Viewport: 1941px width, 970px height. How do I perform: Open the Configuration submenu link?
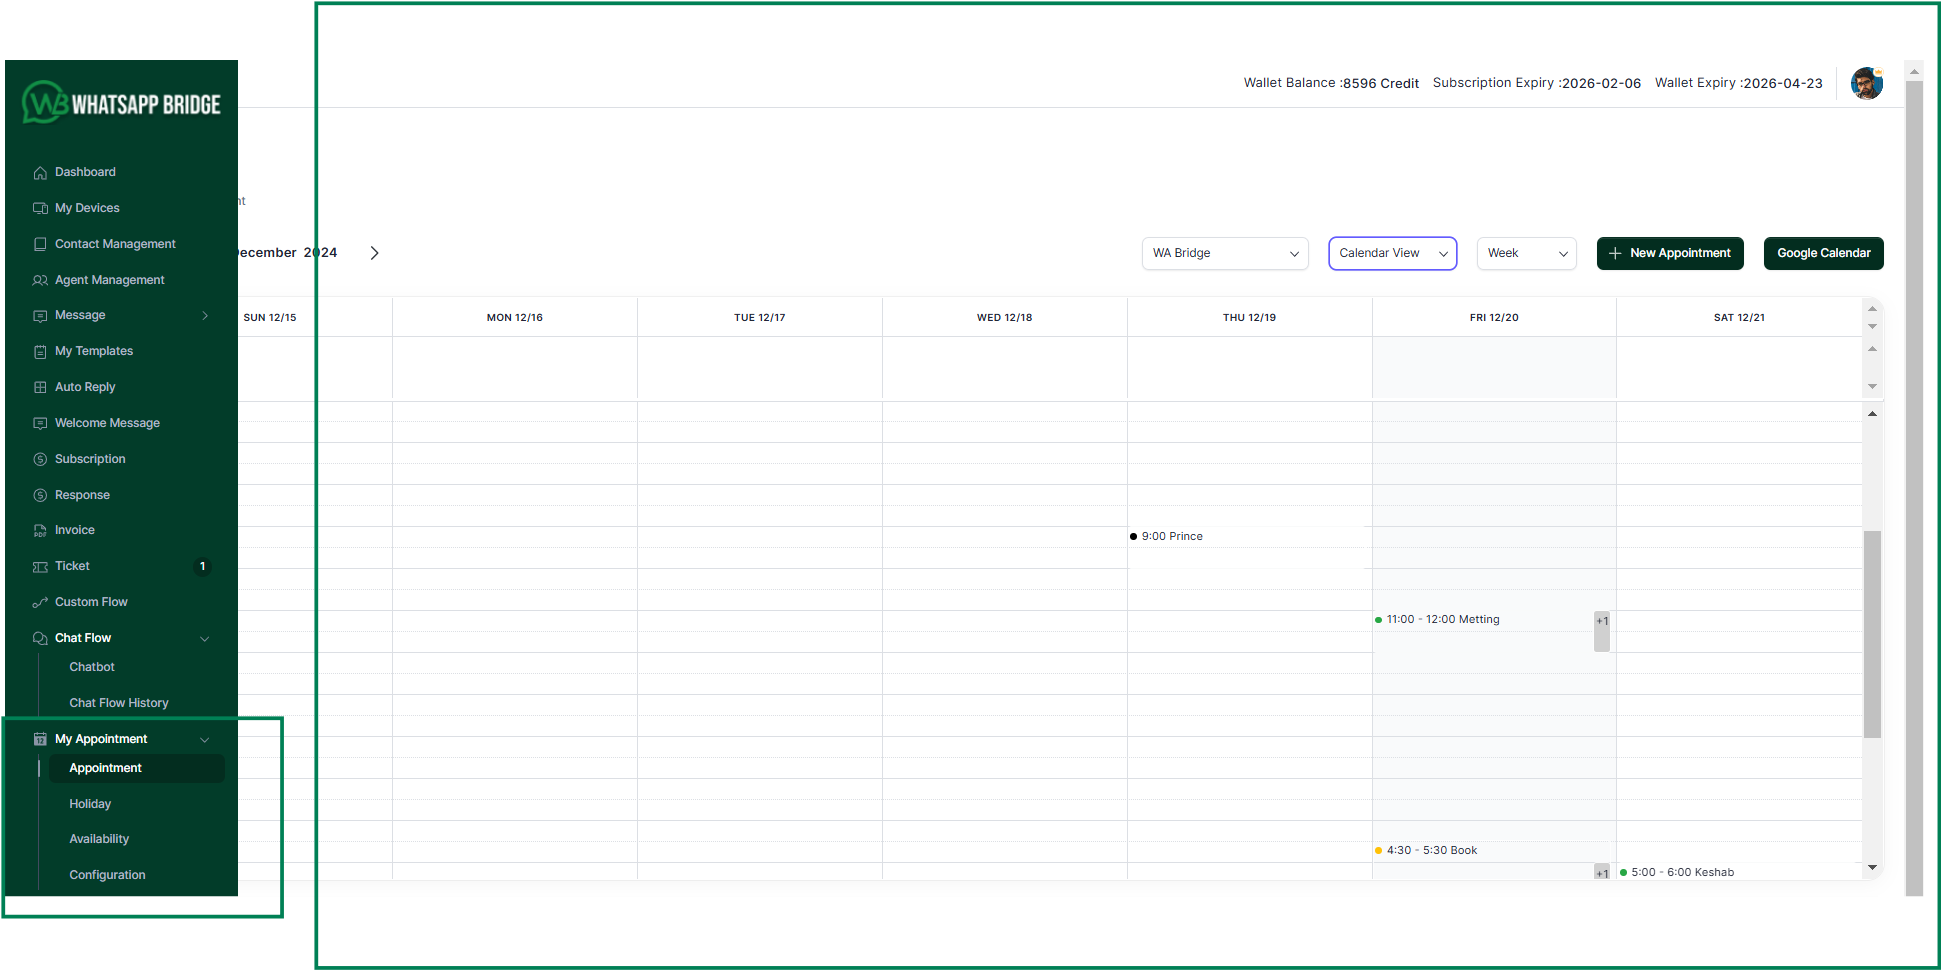[x=107, y=875]
